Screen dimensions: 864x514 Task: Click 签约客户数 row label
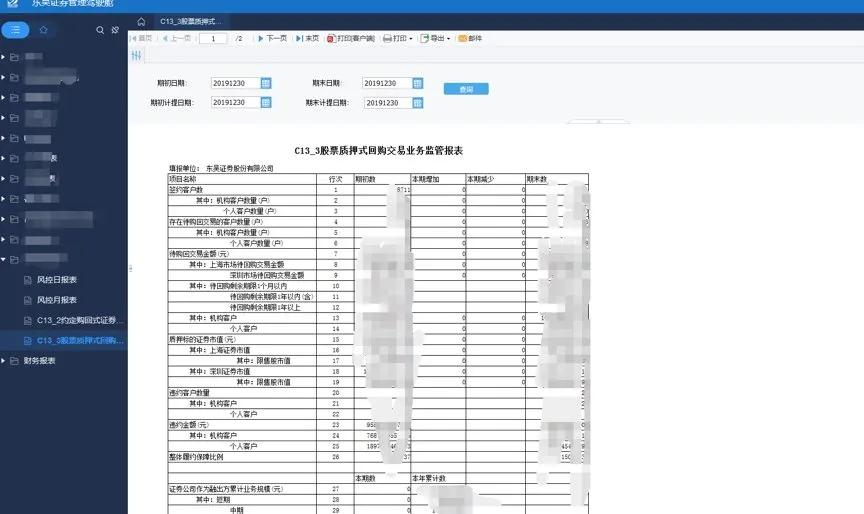point(186,190)
